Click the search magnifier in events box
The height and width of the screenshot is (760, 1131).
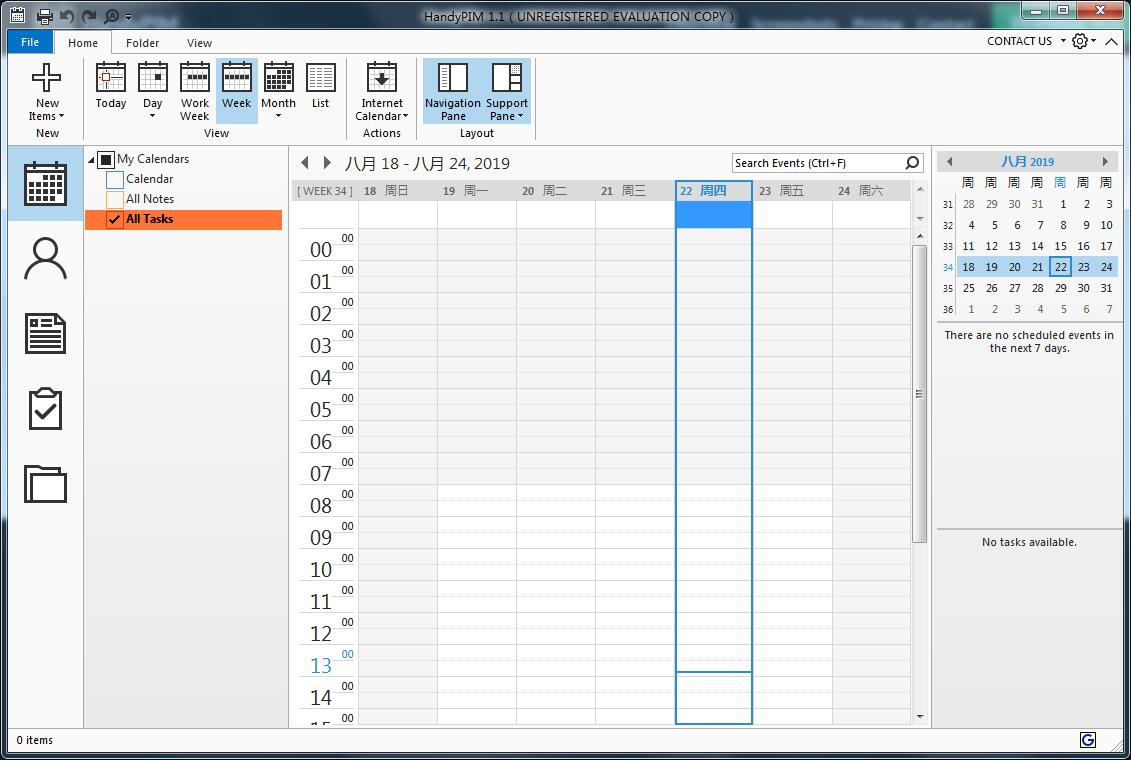pyautogui.click(x=912, y=163)
